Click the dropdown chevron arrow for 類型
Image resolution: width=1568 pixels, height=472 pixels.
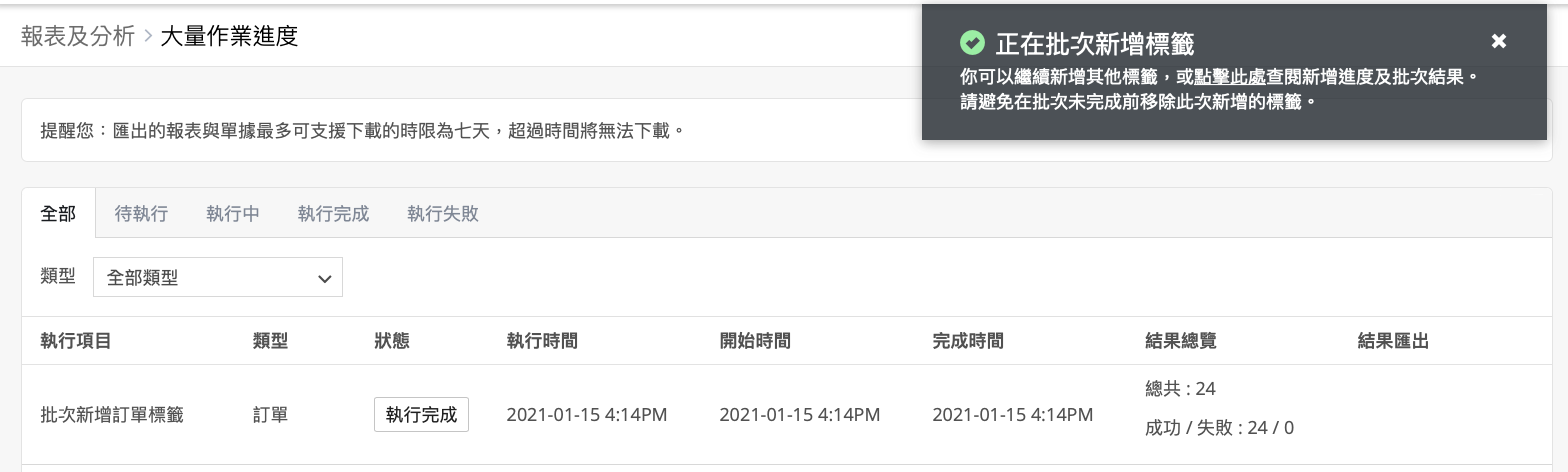point(324,279)
